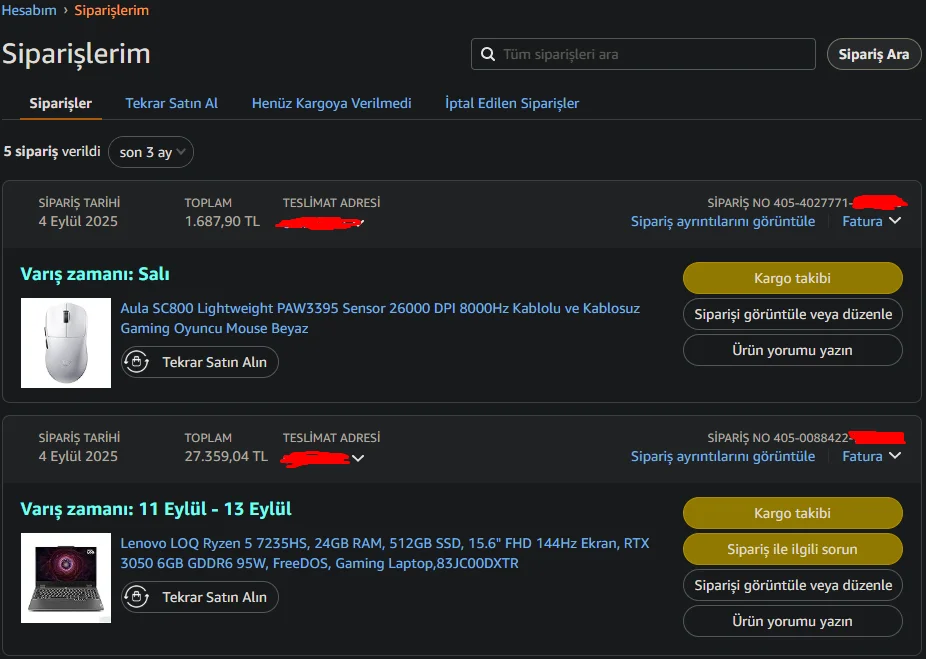Viewport: 926px width, 659px height.
Task: View order details for laptop order
Action: coord(722,456)
